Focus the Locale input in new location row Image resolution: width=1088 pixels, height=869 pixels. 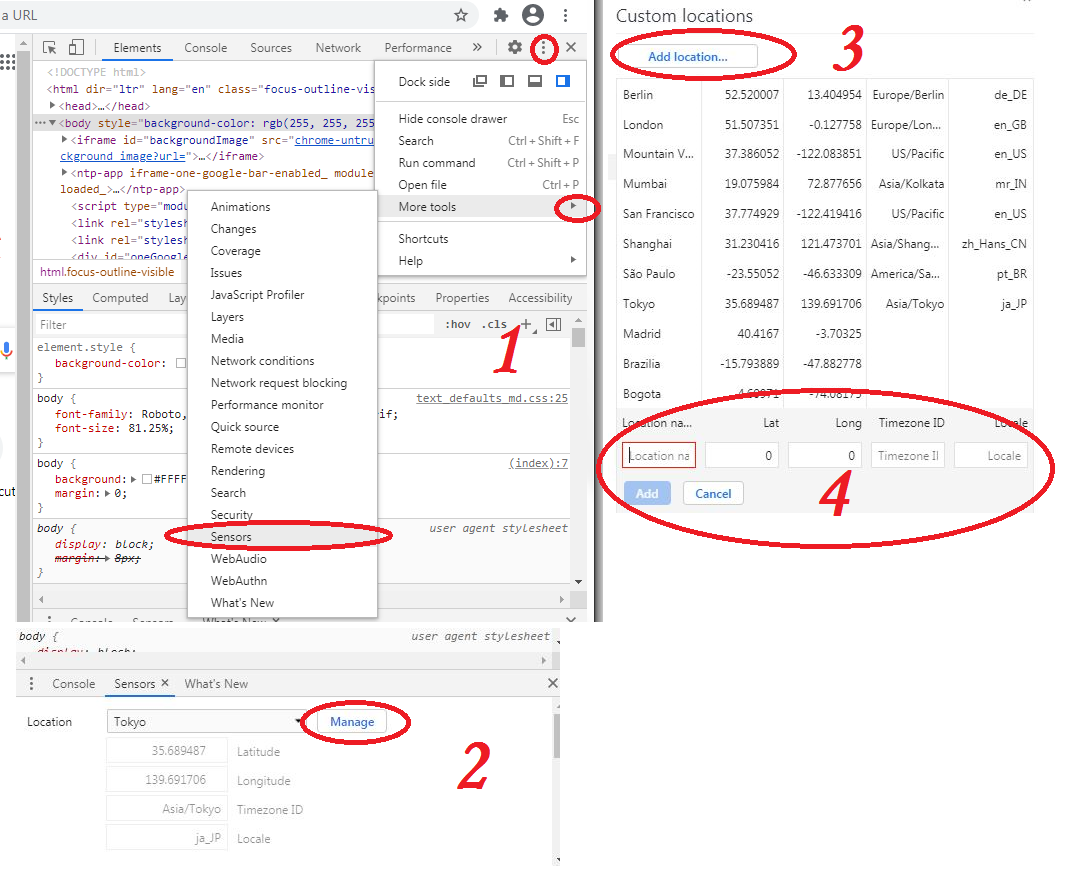[x=991, y=455]
